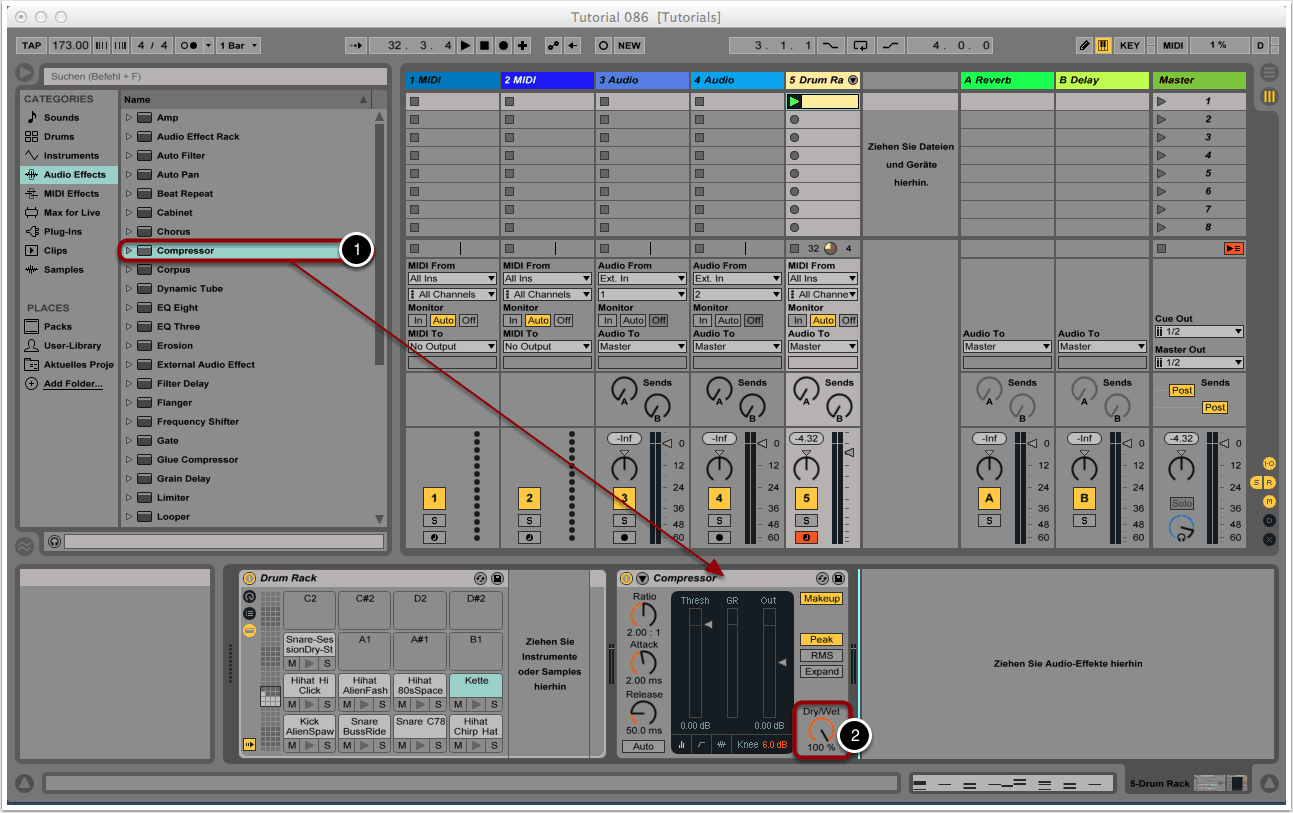
Task: Enable Makeup gain on Compressor
Action: coord(820,598)
